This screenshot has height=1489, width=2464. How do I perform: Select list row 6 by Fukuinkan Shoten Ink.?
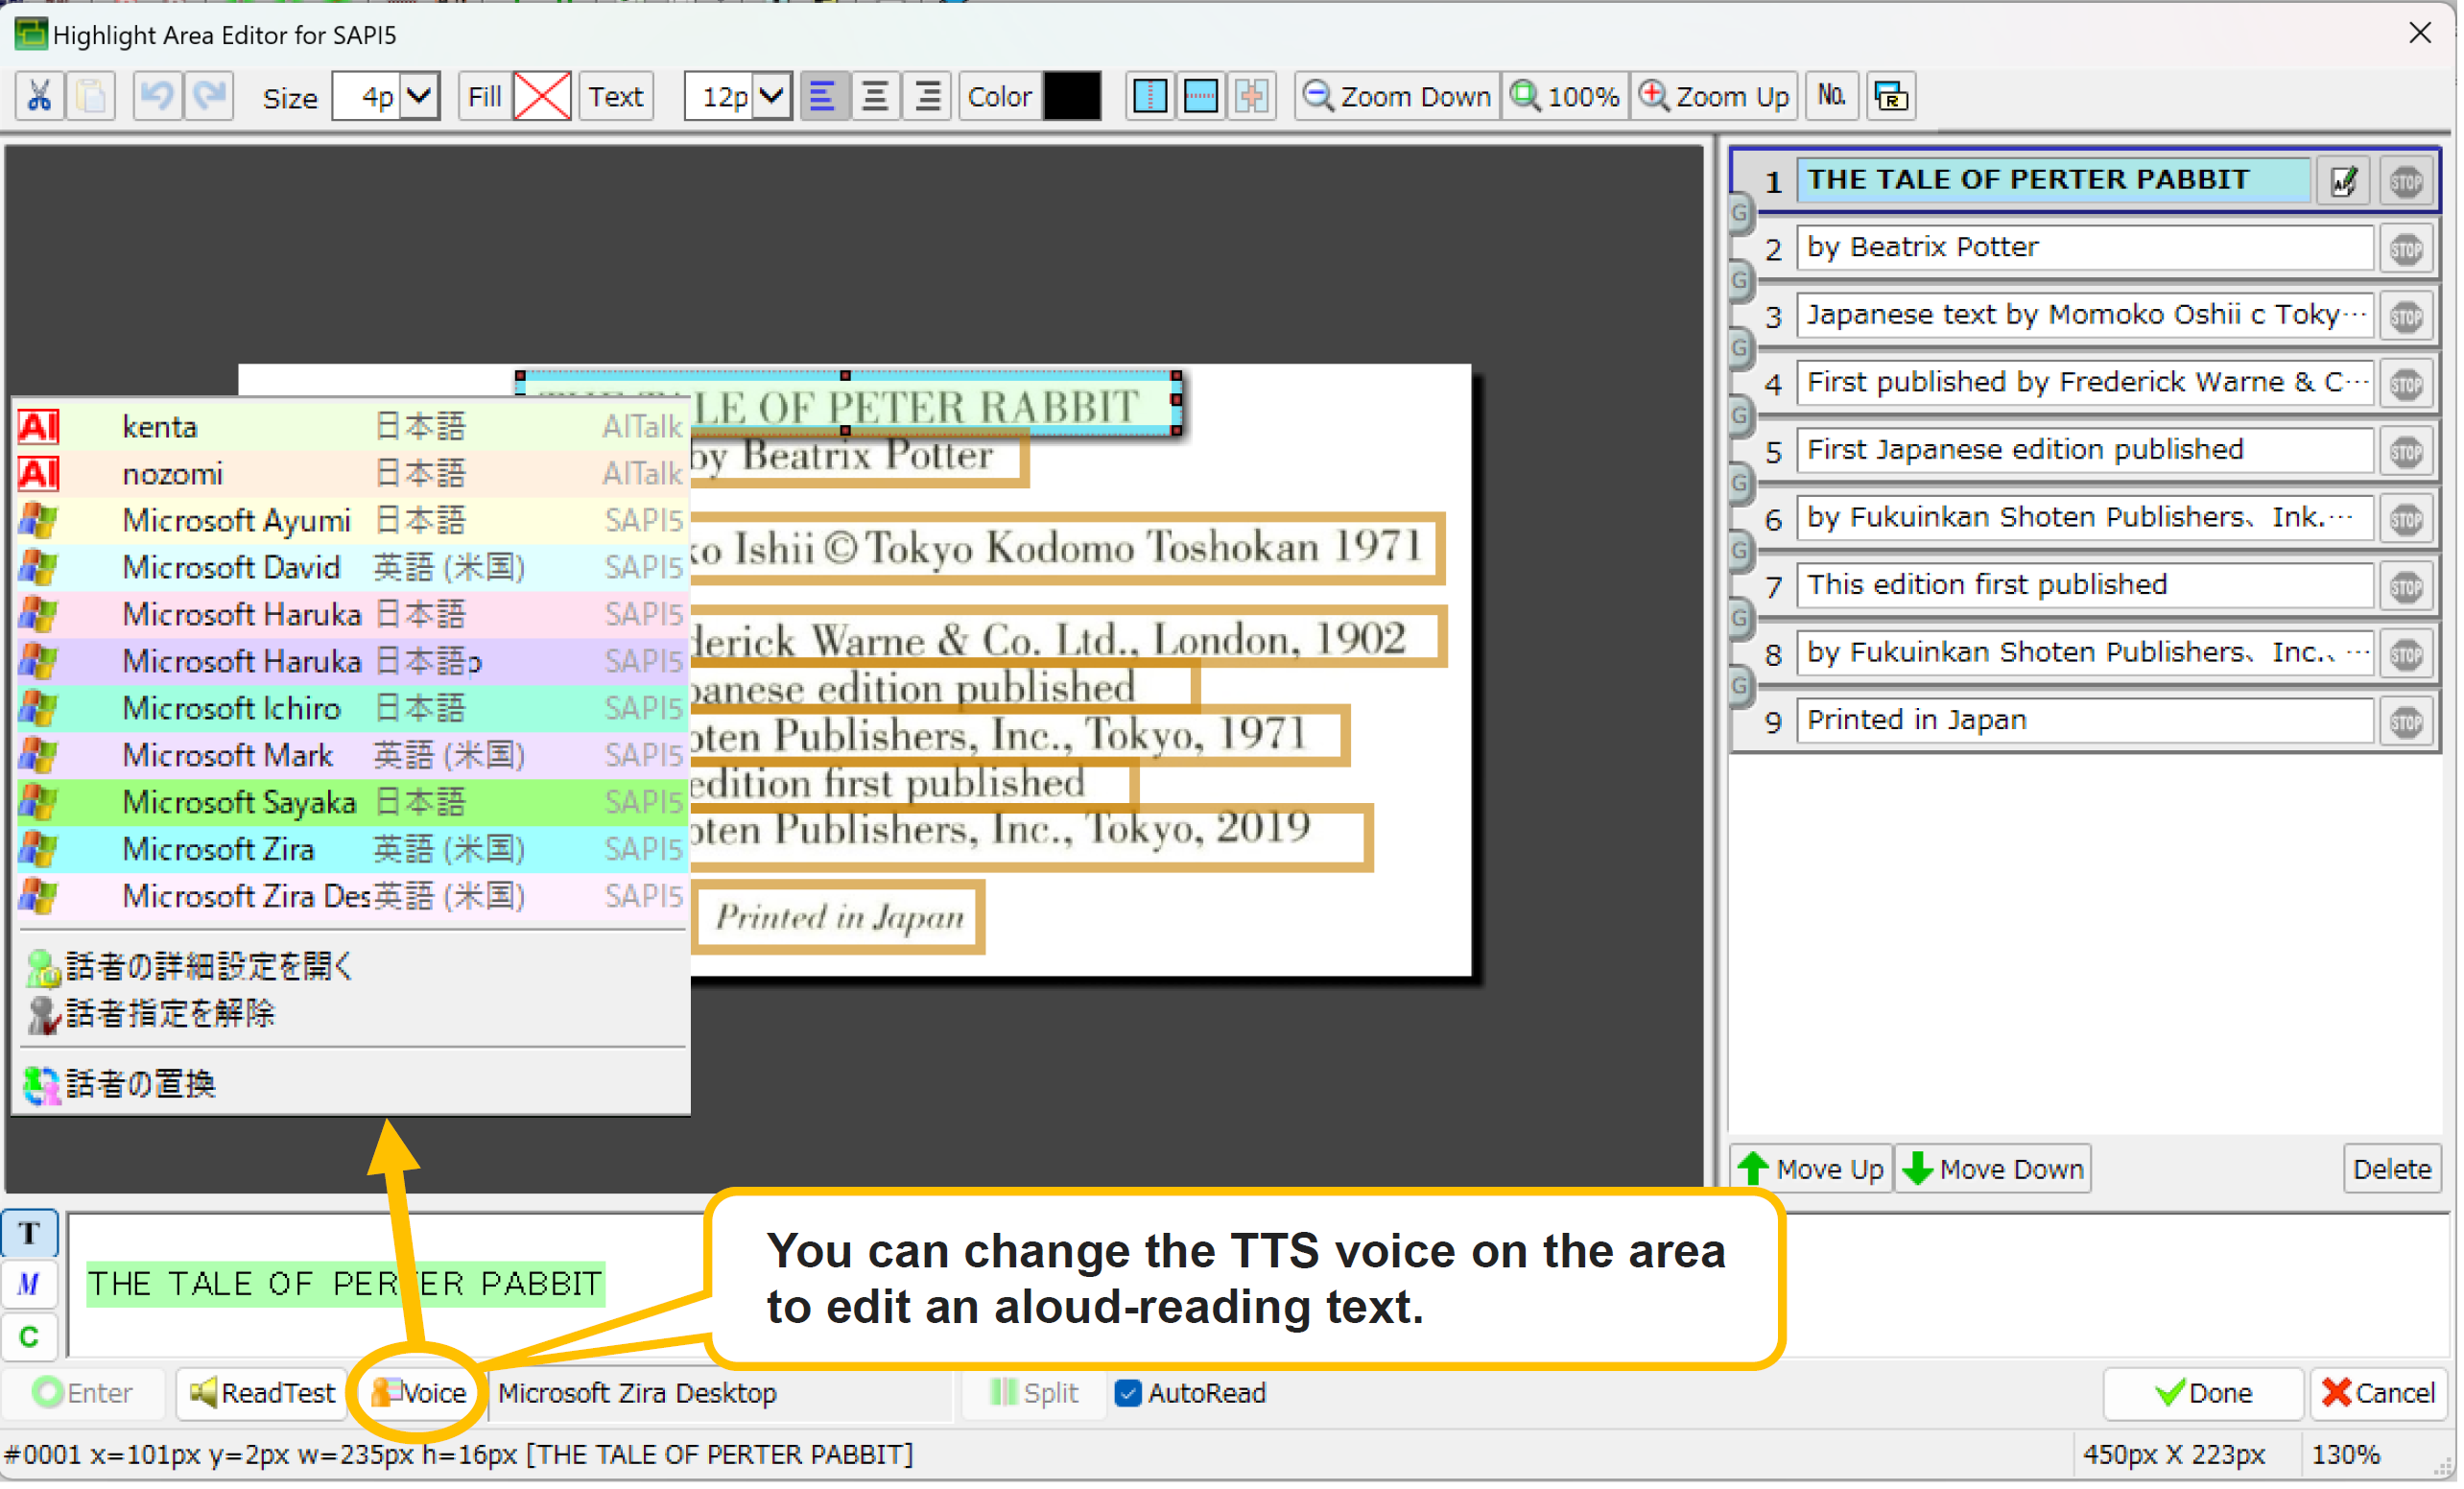tap(2085, 518)
